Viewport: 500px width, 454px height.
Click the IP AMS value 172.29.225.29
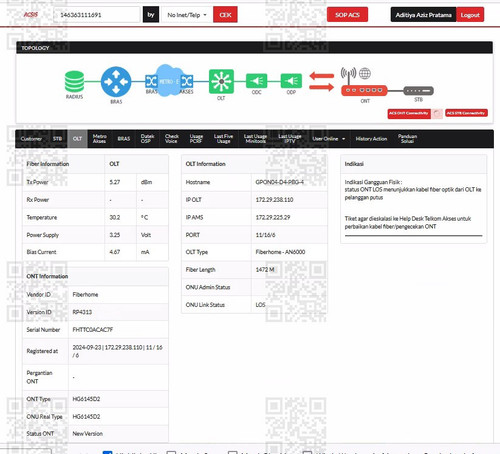(x=273, y=217)
